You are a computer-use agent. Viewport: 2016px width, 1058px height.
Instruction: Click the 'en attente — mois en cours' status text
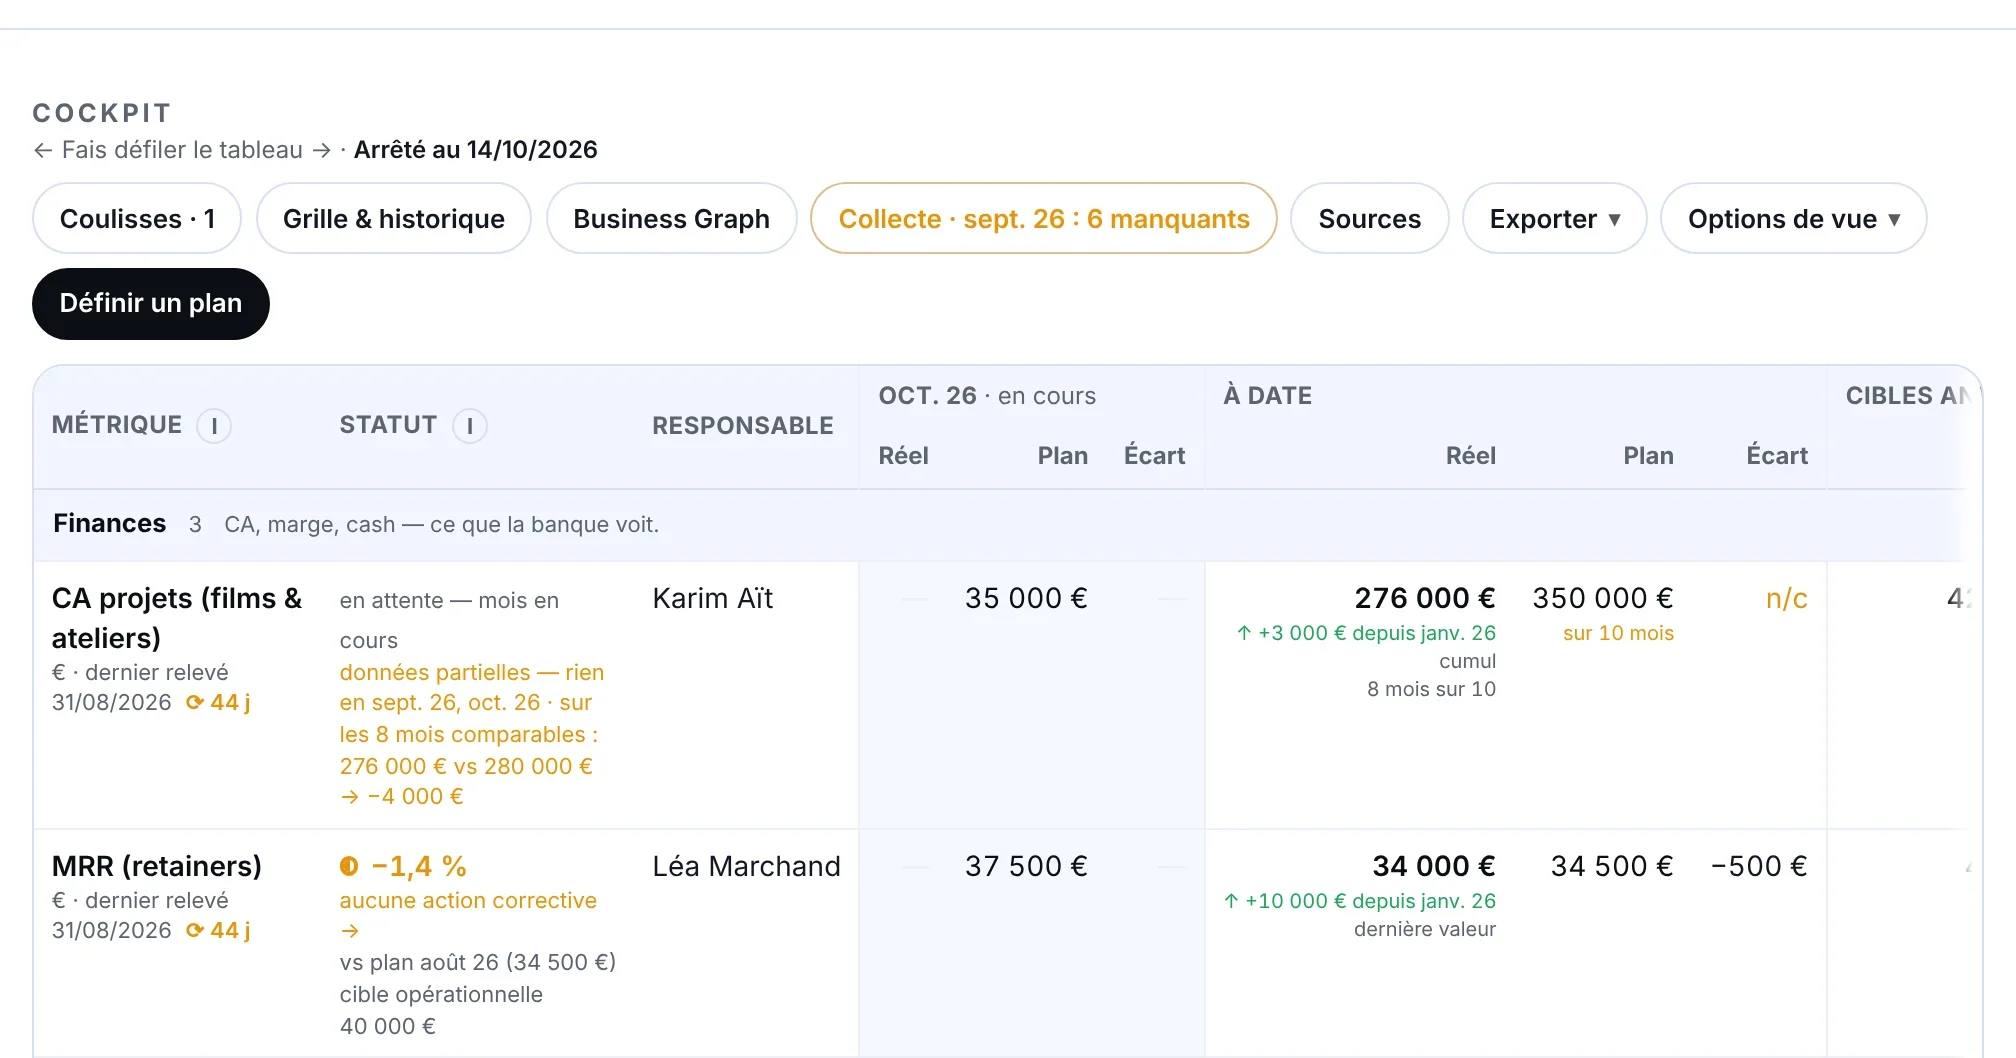coord(449,620)
